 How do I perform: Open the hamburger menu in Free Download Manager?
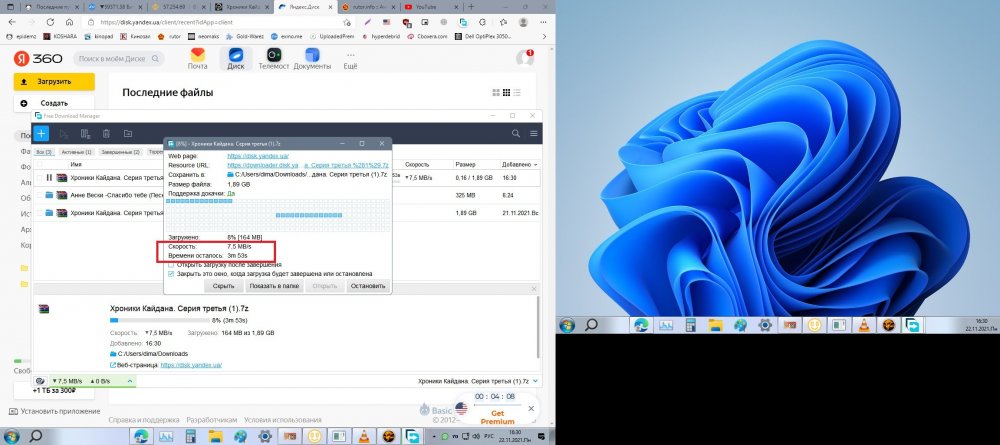click(535, 133)
